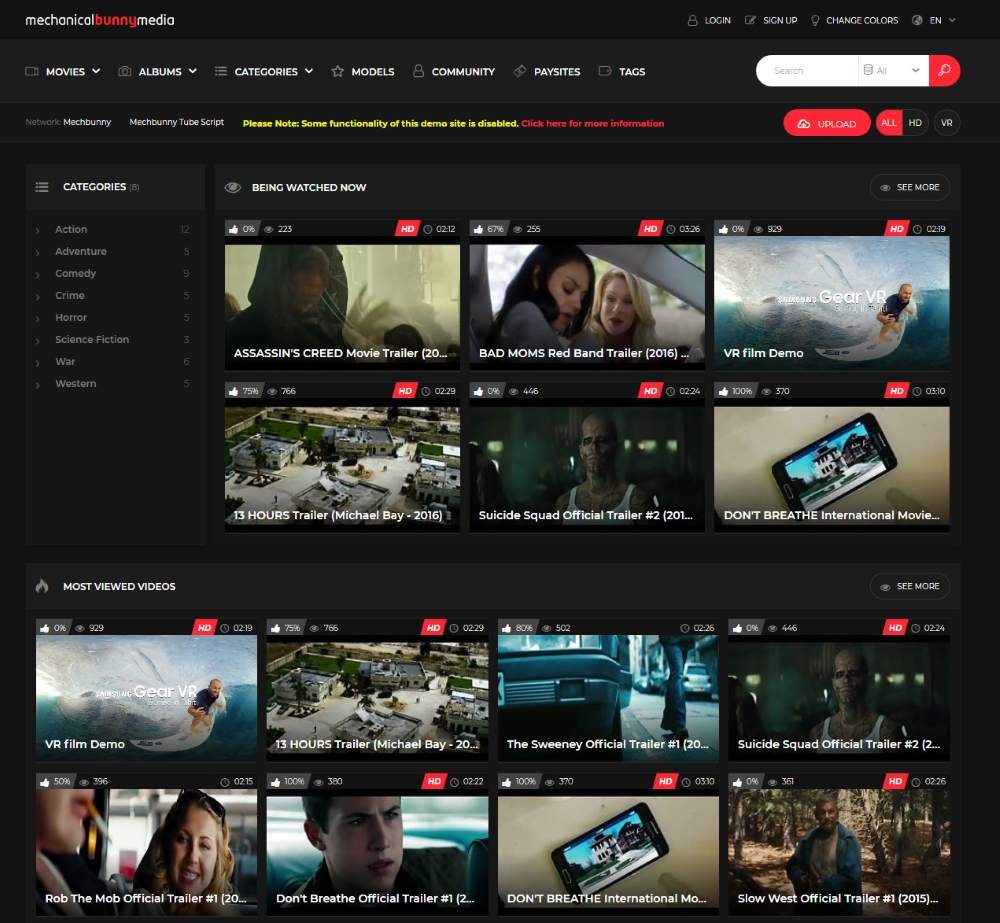Click the Movies film icon
Image resolution: width=1000 pixels, height=923 pixels.
pyautogui.click(x=32, y=71)
